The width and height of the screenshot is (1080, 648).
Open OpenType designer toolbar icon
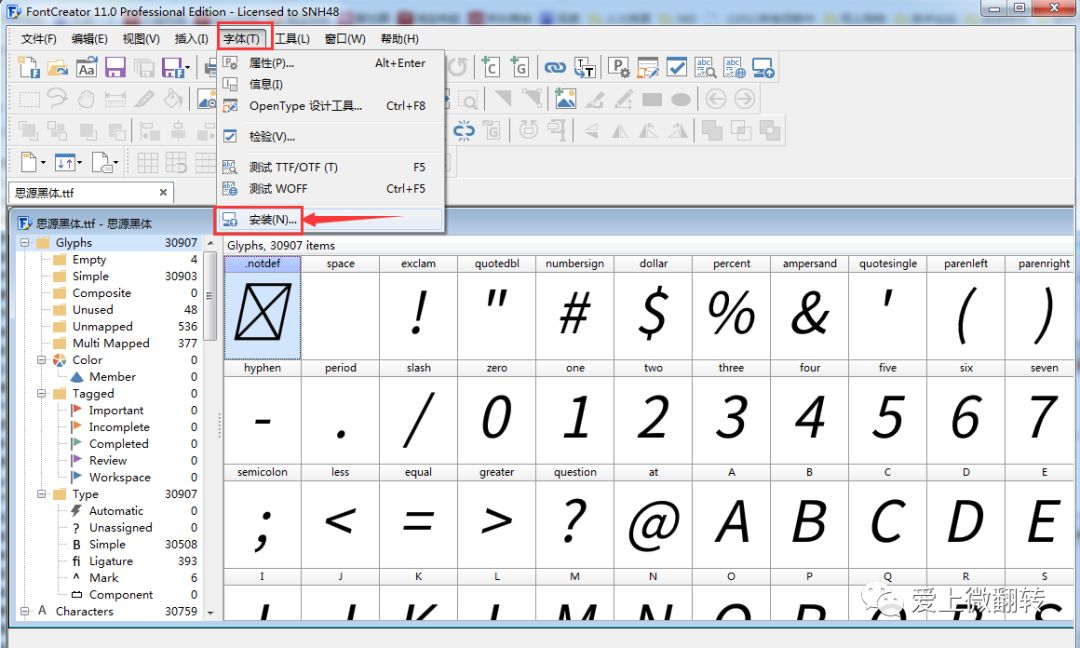pos(647,67)
